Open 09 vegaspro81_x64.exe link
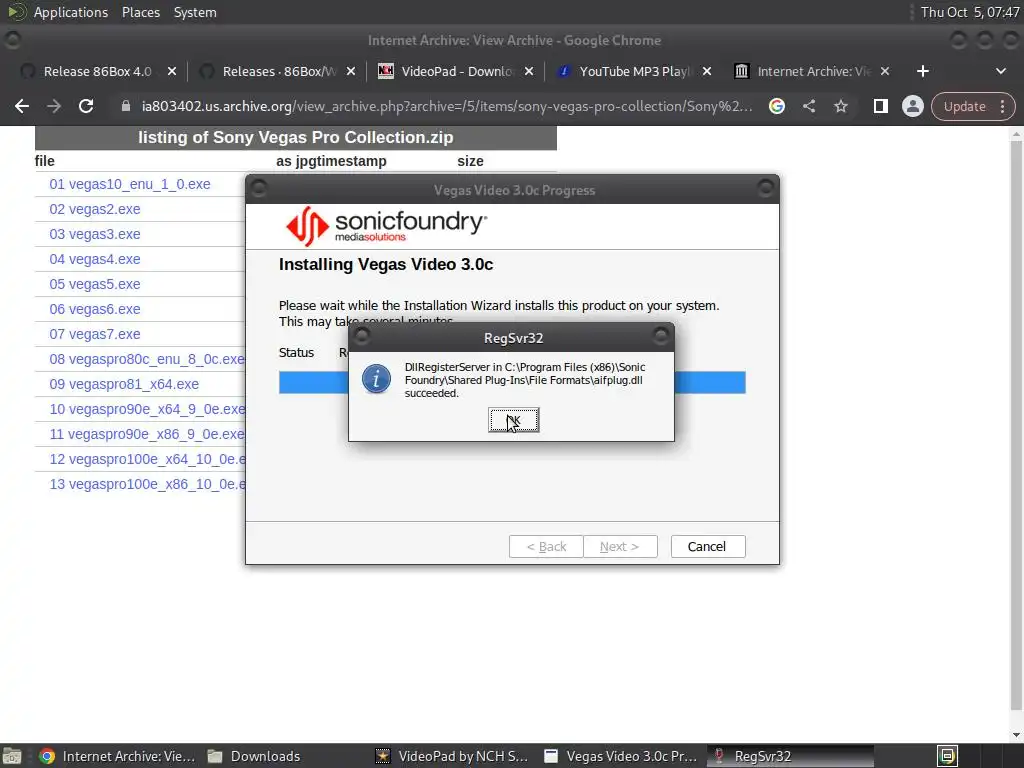Screen dimensions: 1024x768 (x=124, y=384)
